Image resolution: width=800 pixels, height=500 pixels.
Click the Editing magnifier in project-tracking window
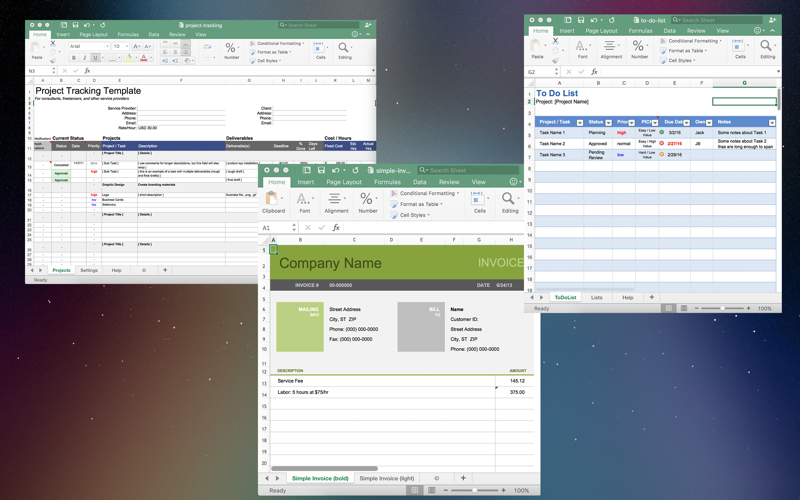tap(343, 47)
